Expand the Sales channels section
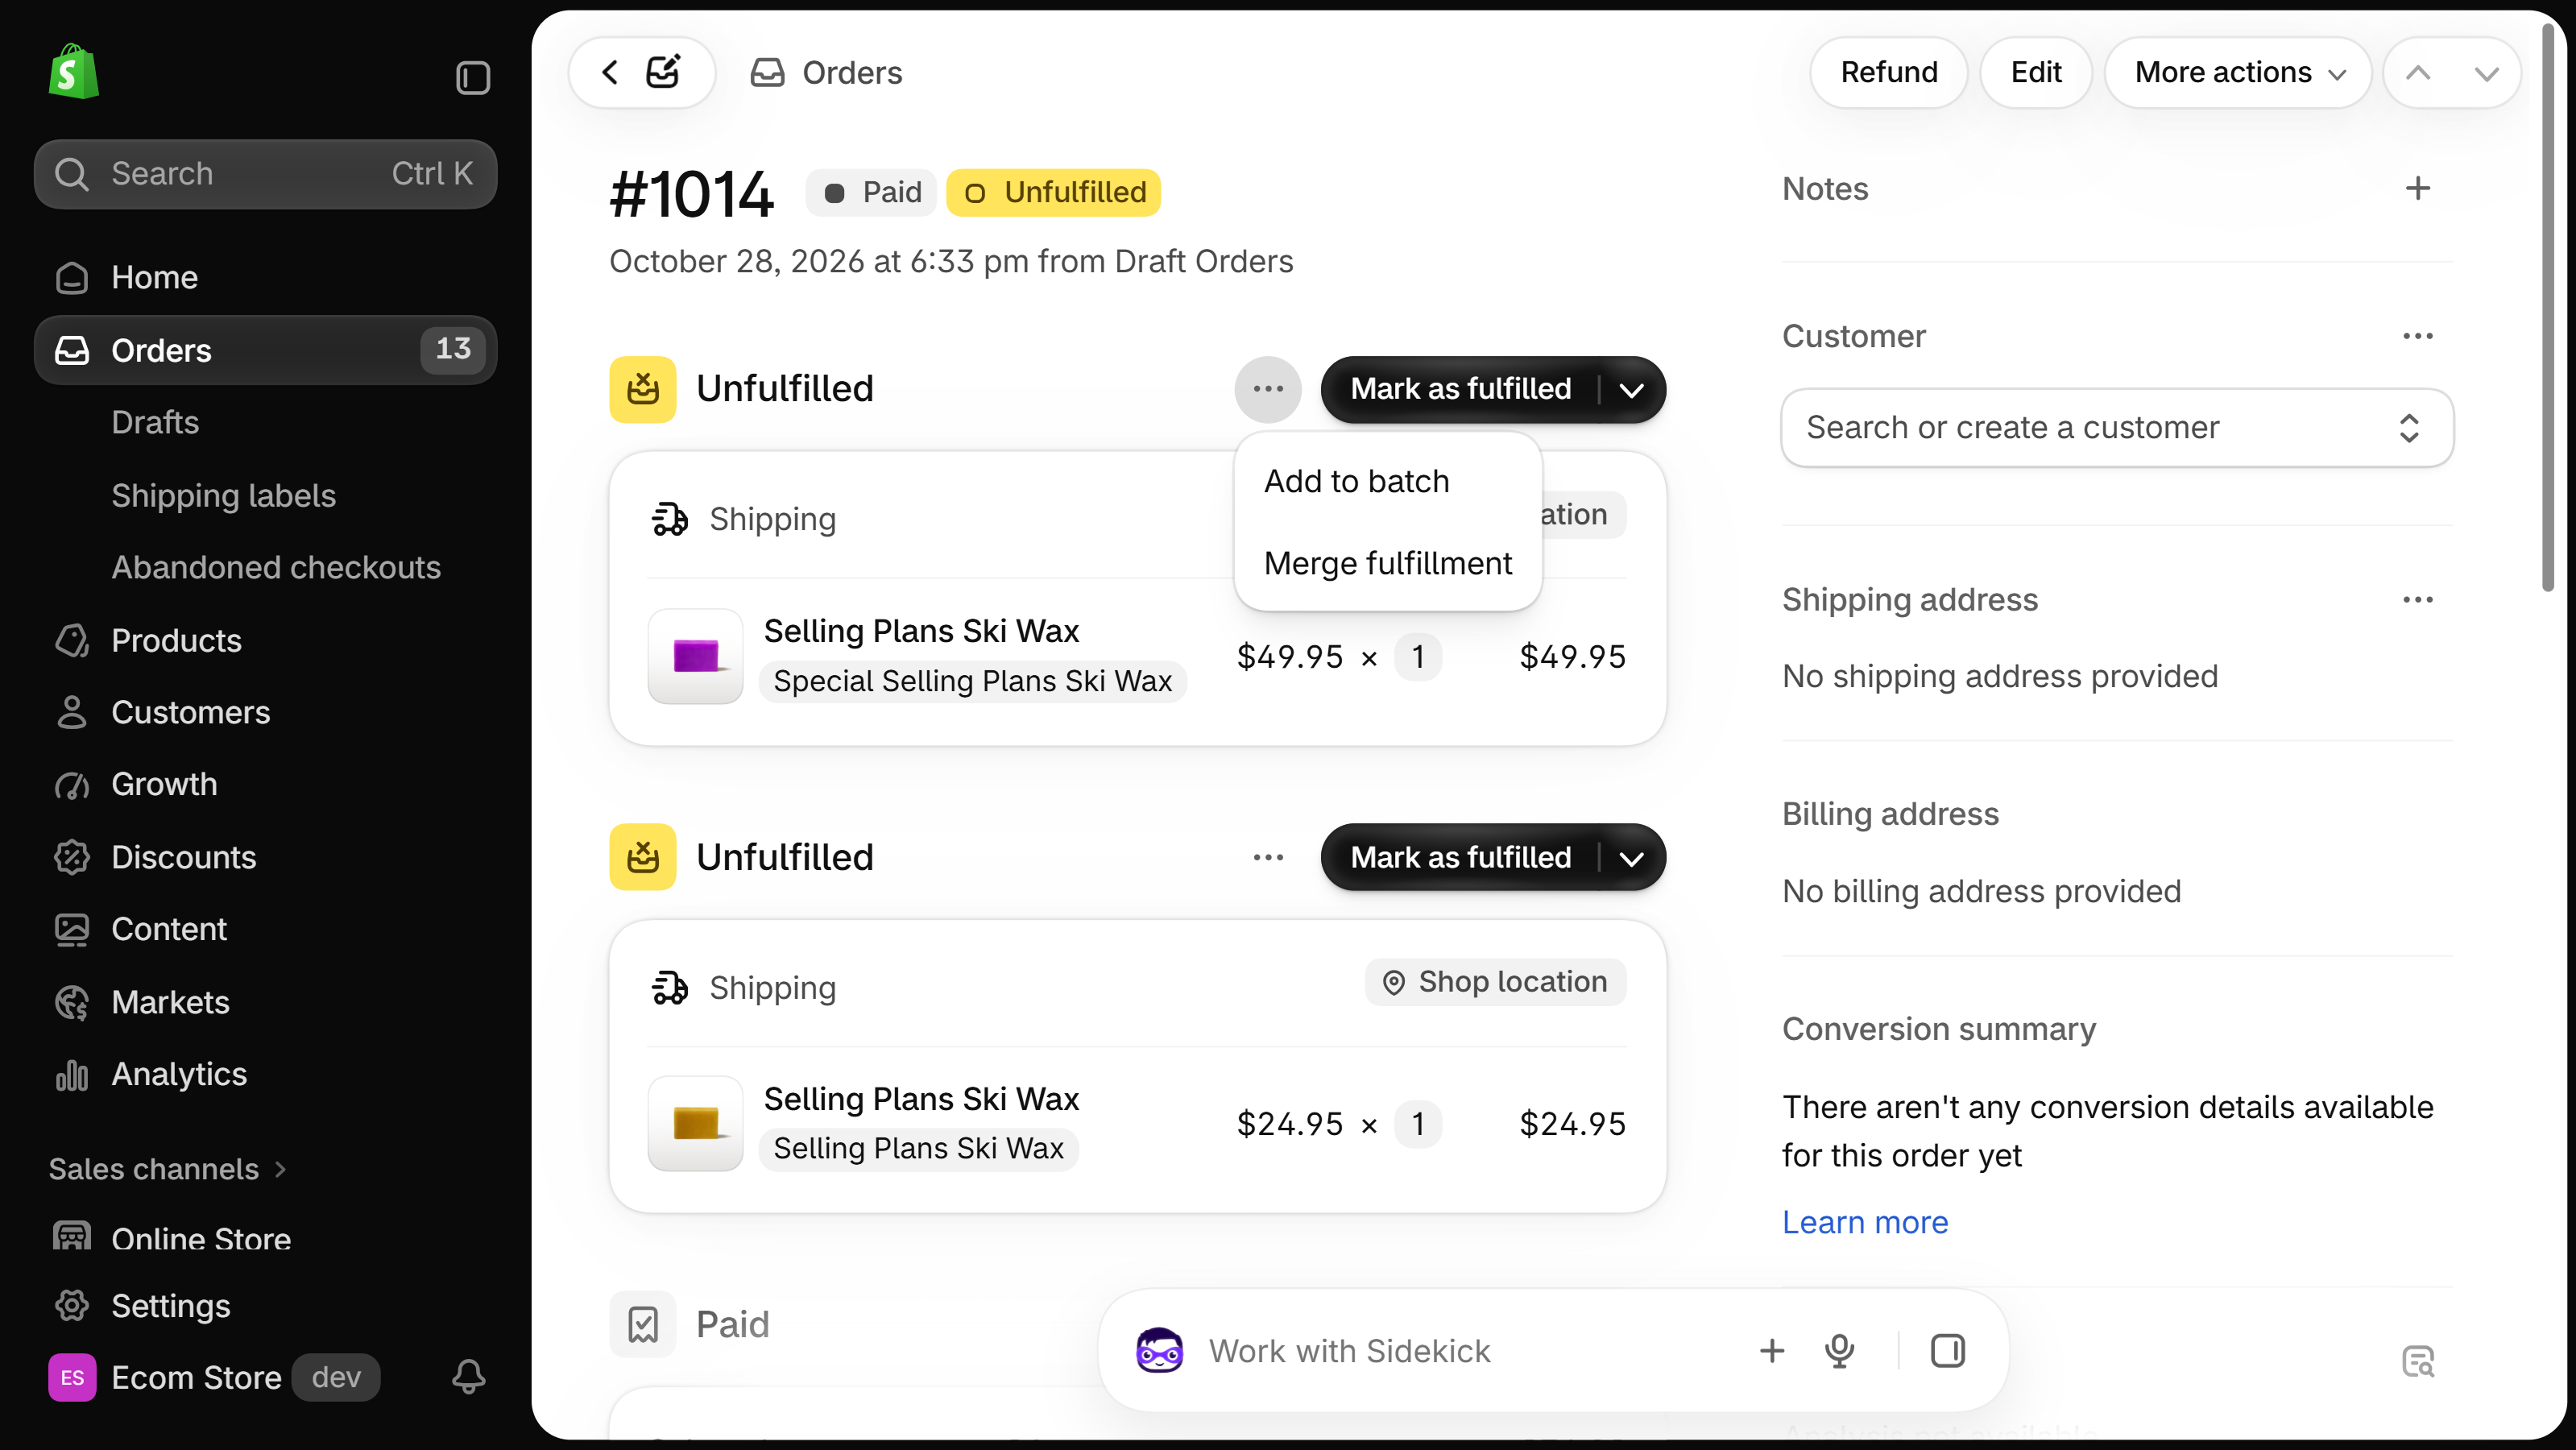The height and width of the screenshot is (1450, 2576). [167, 1168]
